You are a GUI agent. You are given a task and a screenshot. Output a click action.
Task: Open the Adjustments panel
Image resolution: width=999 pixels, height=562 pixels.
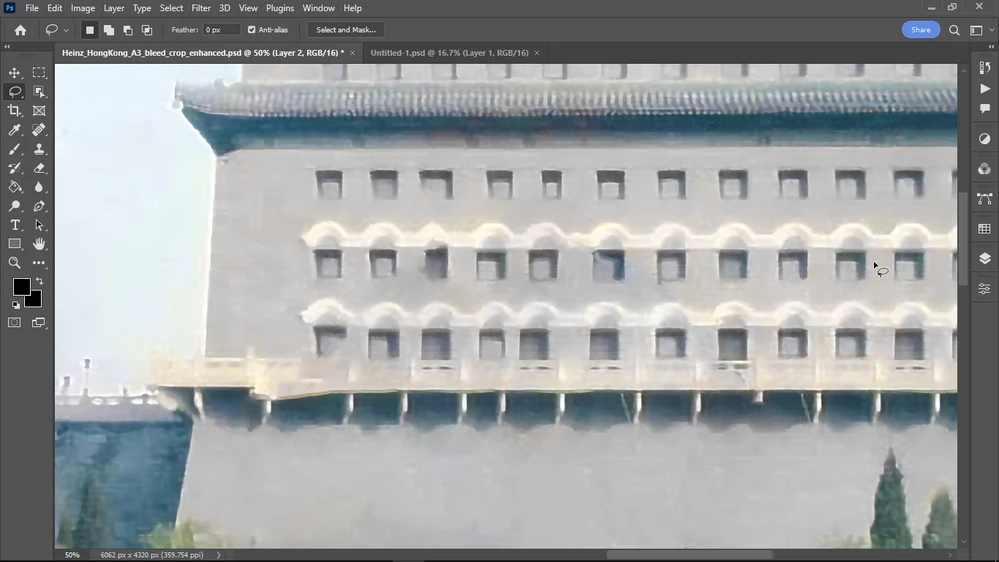point(984,139)
